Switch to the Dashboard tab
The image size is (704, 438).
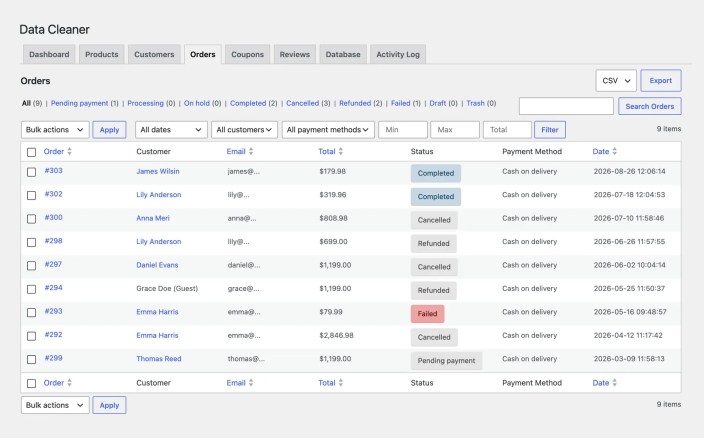(x=49, y=54)
